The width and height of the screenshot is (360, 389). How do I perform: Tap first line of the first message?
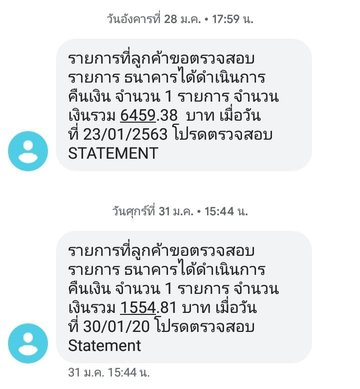(x=161, y=58)
